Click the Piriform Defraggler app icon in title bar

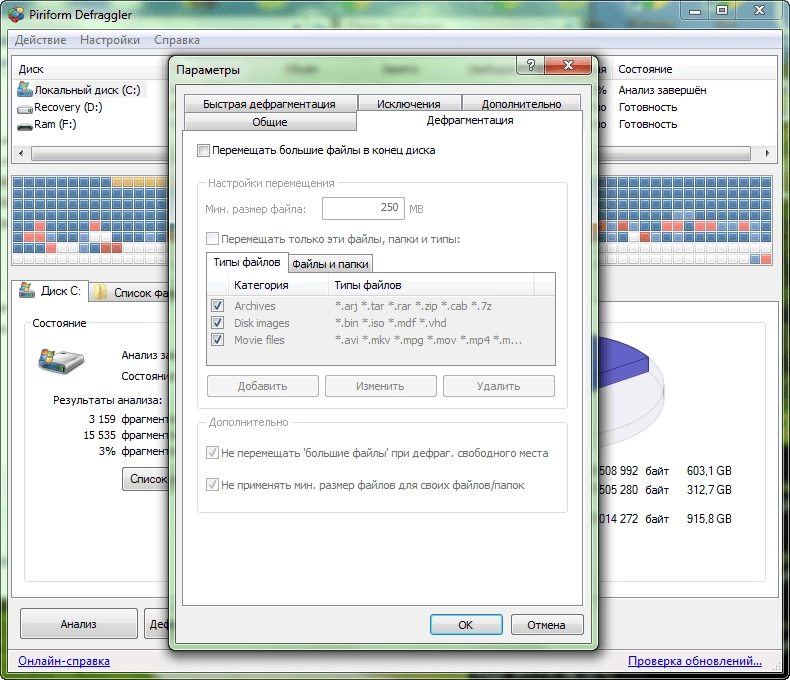tap(16, 15)
